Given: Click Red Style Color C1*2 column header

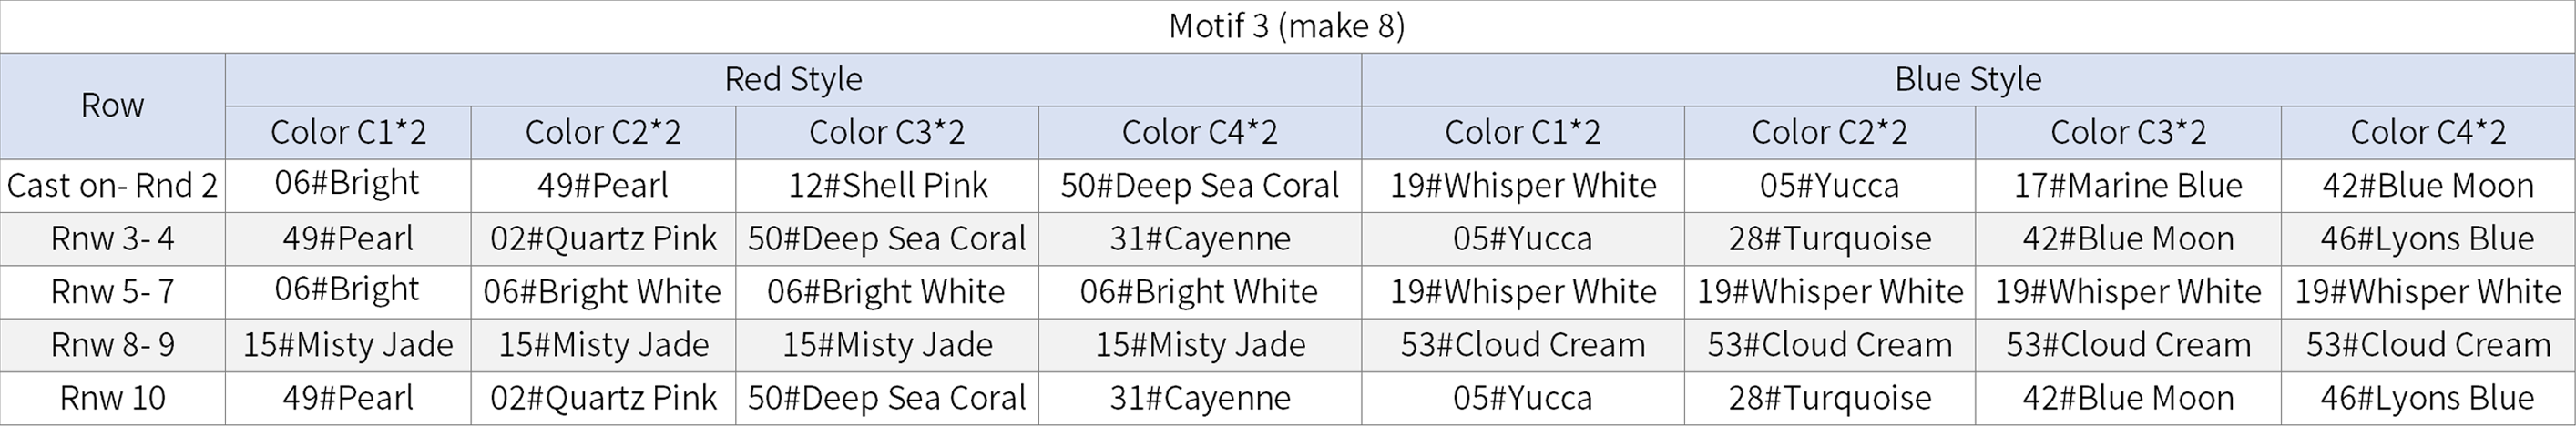Looking at the screenshot, I should coord(348,133).
